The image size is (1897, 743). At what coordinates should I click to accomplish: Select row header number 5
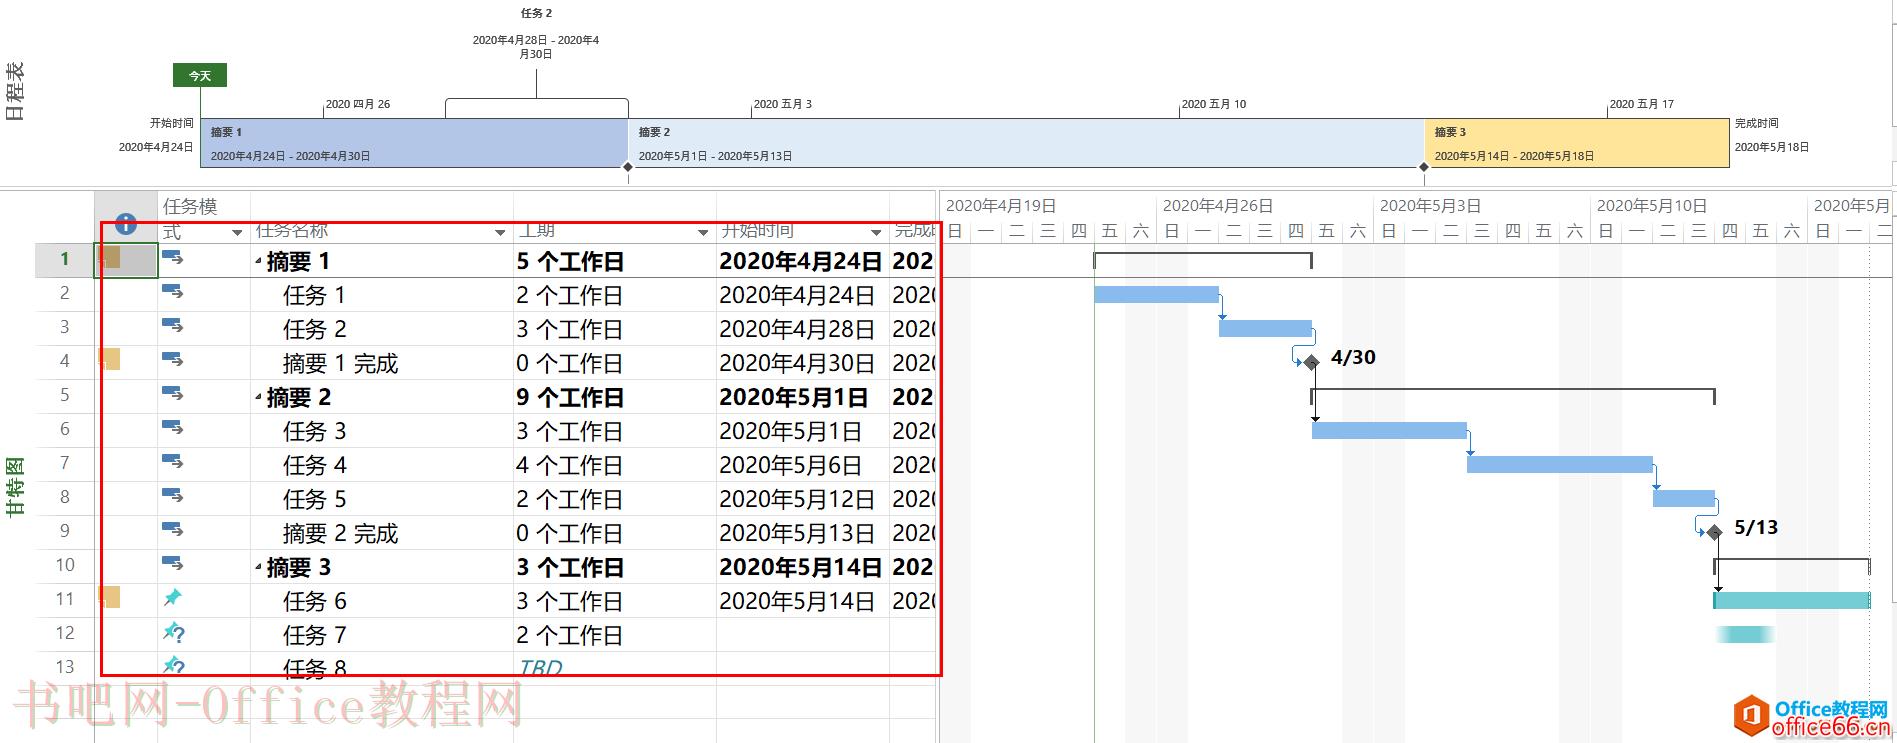point(65,394)
